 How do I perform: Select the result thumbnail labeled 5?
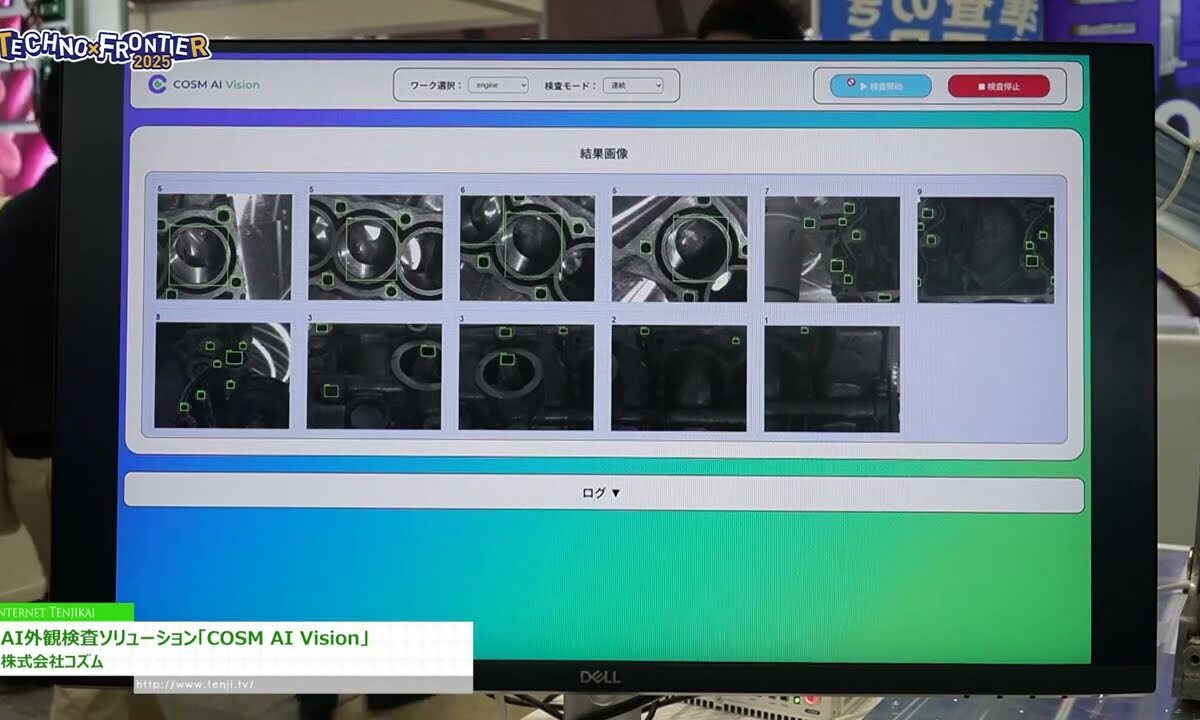(x=376, y=247)
